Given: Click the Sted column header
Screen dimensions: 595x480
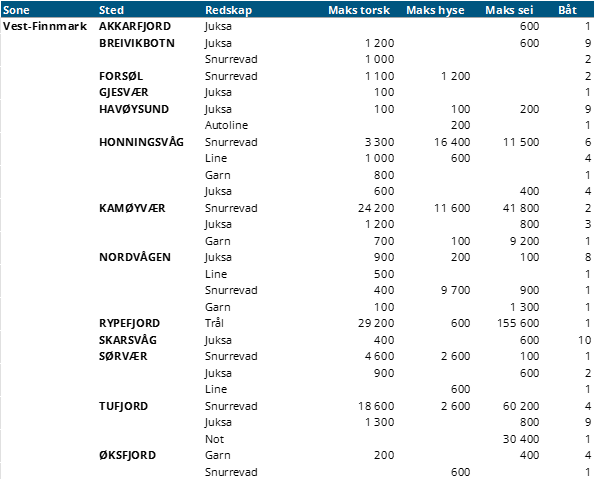Looking at the screenshot, I should [111, 10].
